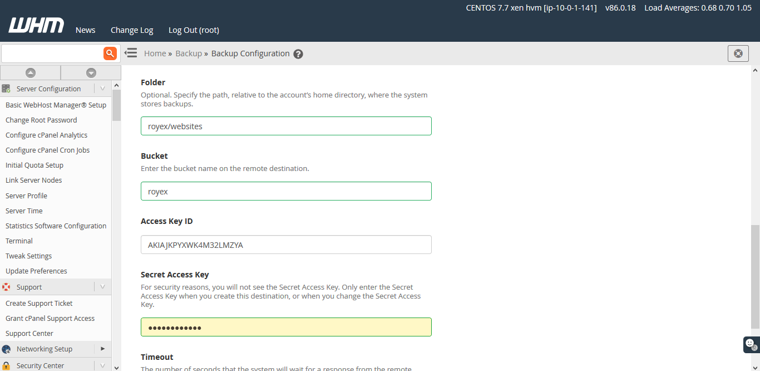Click the Support section header
Viewport: 760px width, 371px height.
click(55, 287)
